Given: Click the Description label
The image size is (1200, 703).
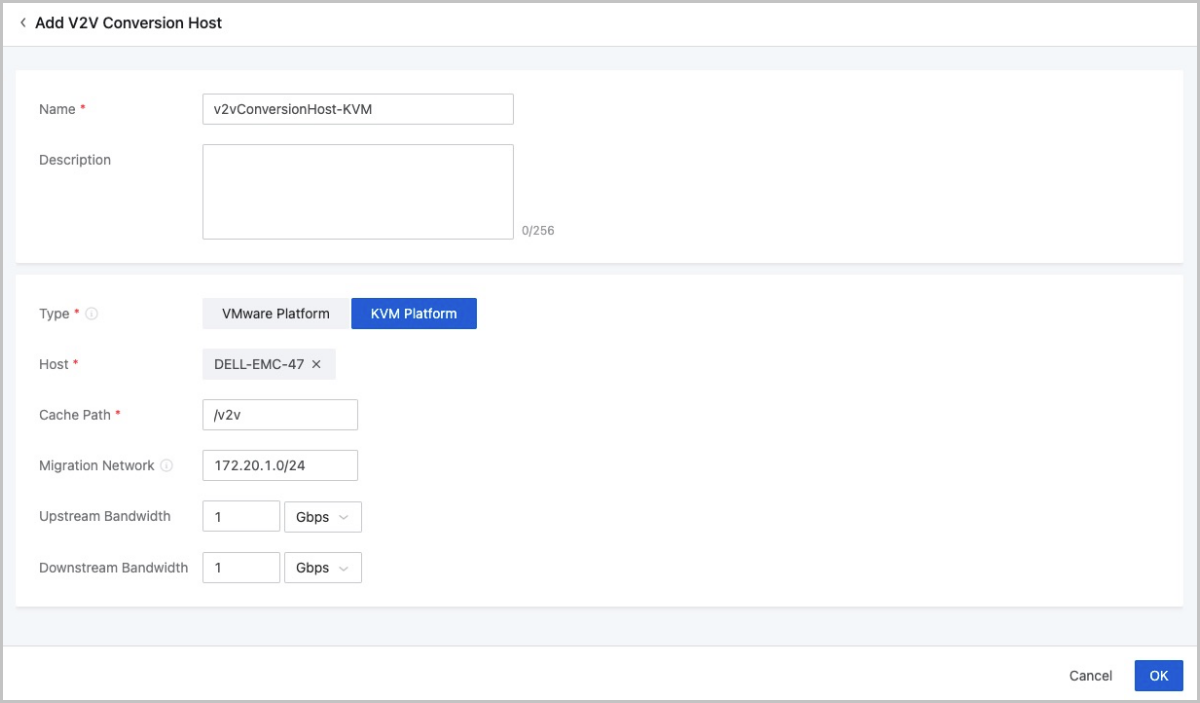Looking at the screenshot, I should 75,160.
